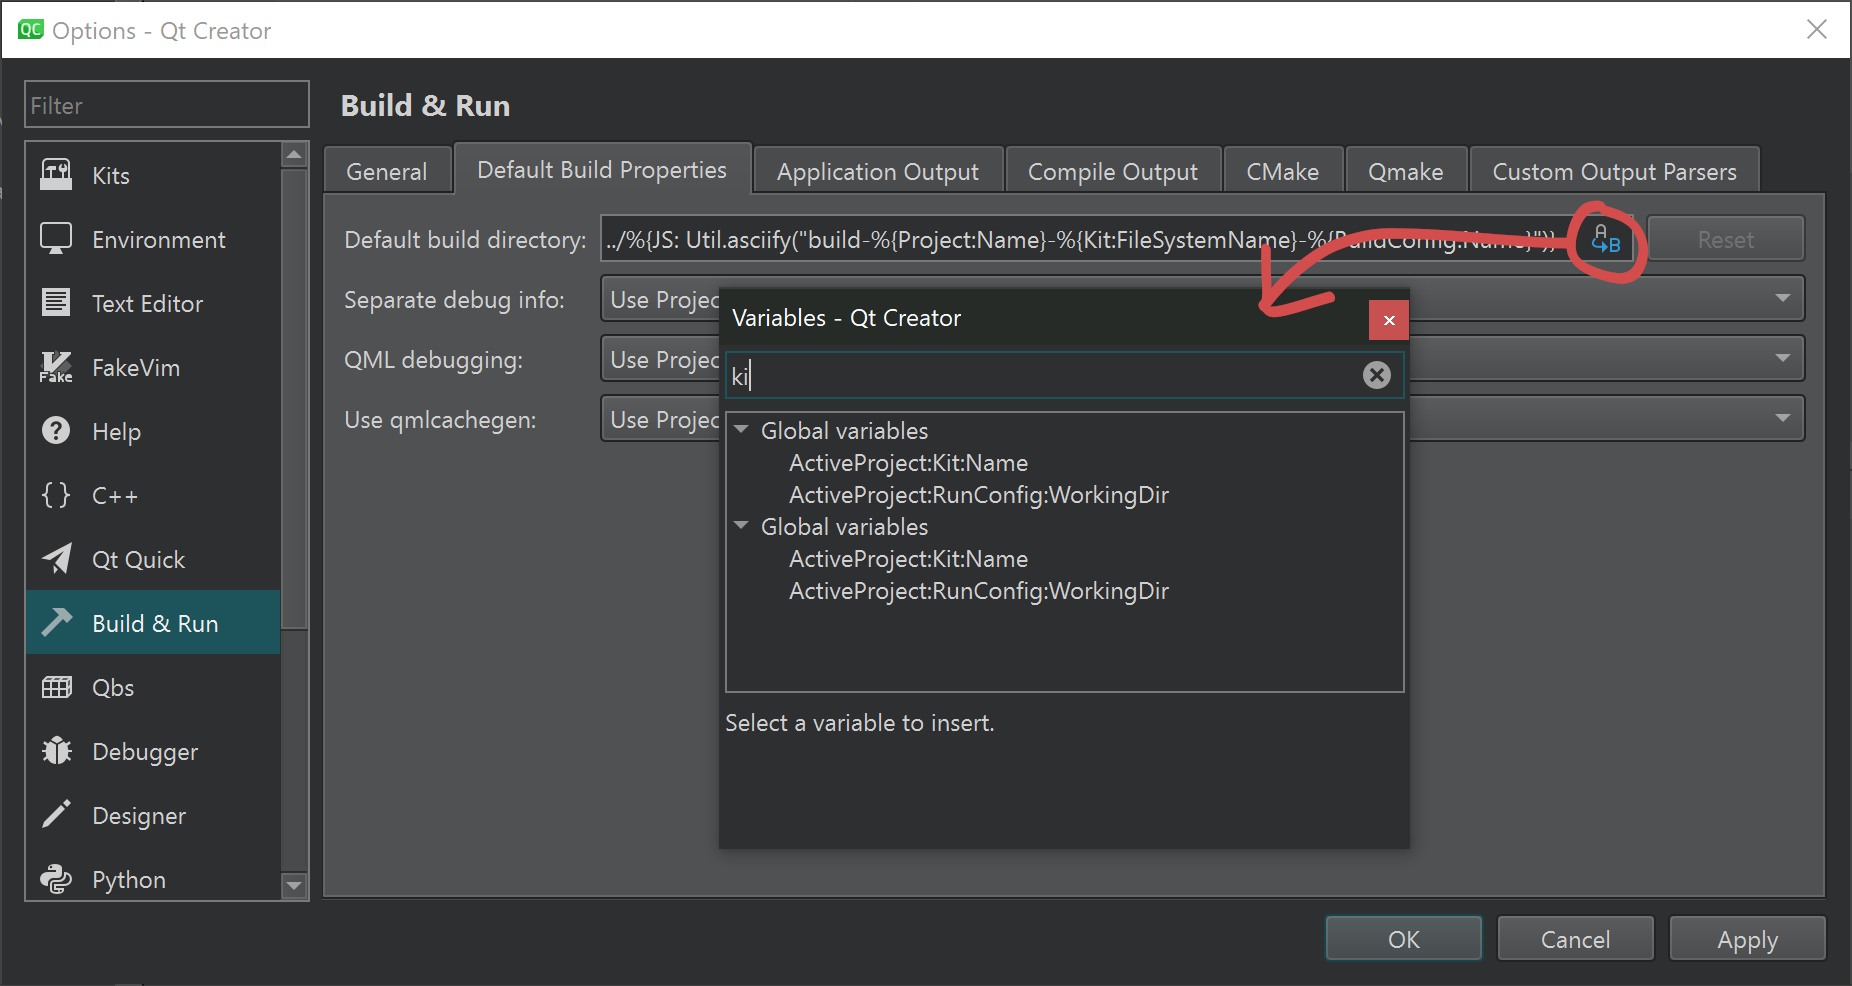Screen dimensions: 1852x986
Task: Close the Variables - Qt Creator popup
Action: (x=1389, y=320)
